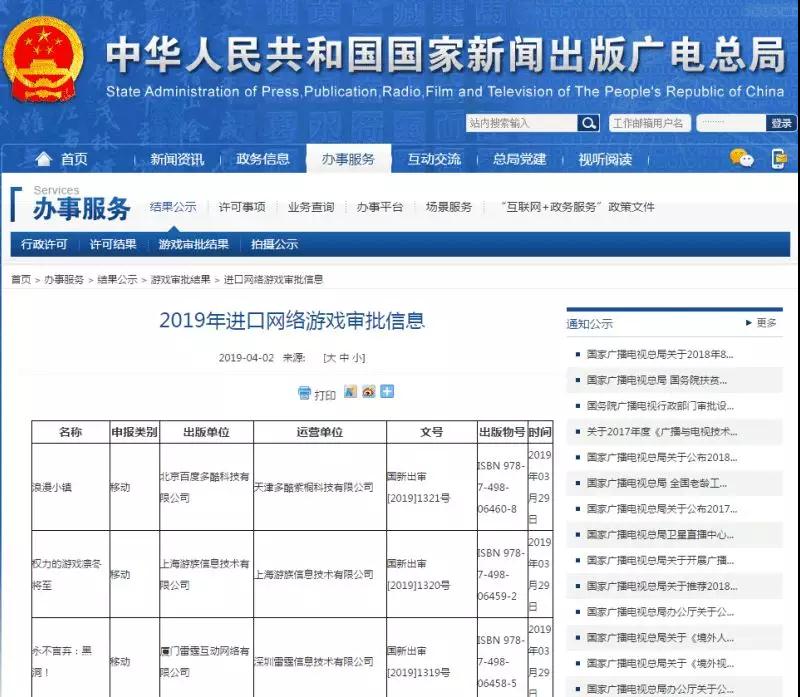
Task: Expand 更多 in the 通知公示 panel
Action: [762, 323]
